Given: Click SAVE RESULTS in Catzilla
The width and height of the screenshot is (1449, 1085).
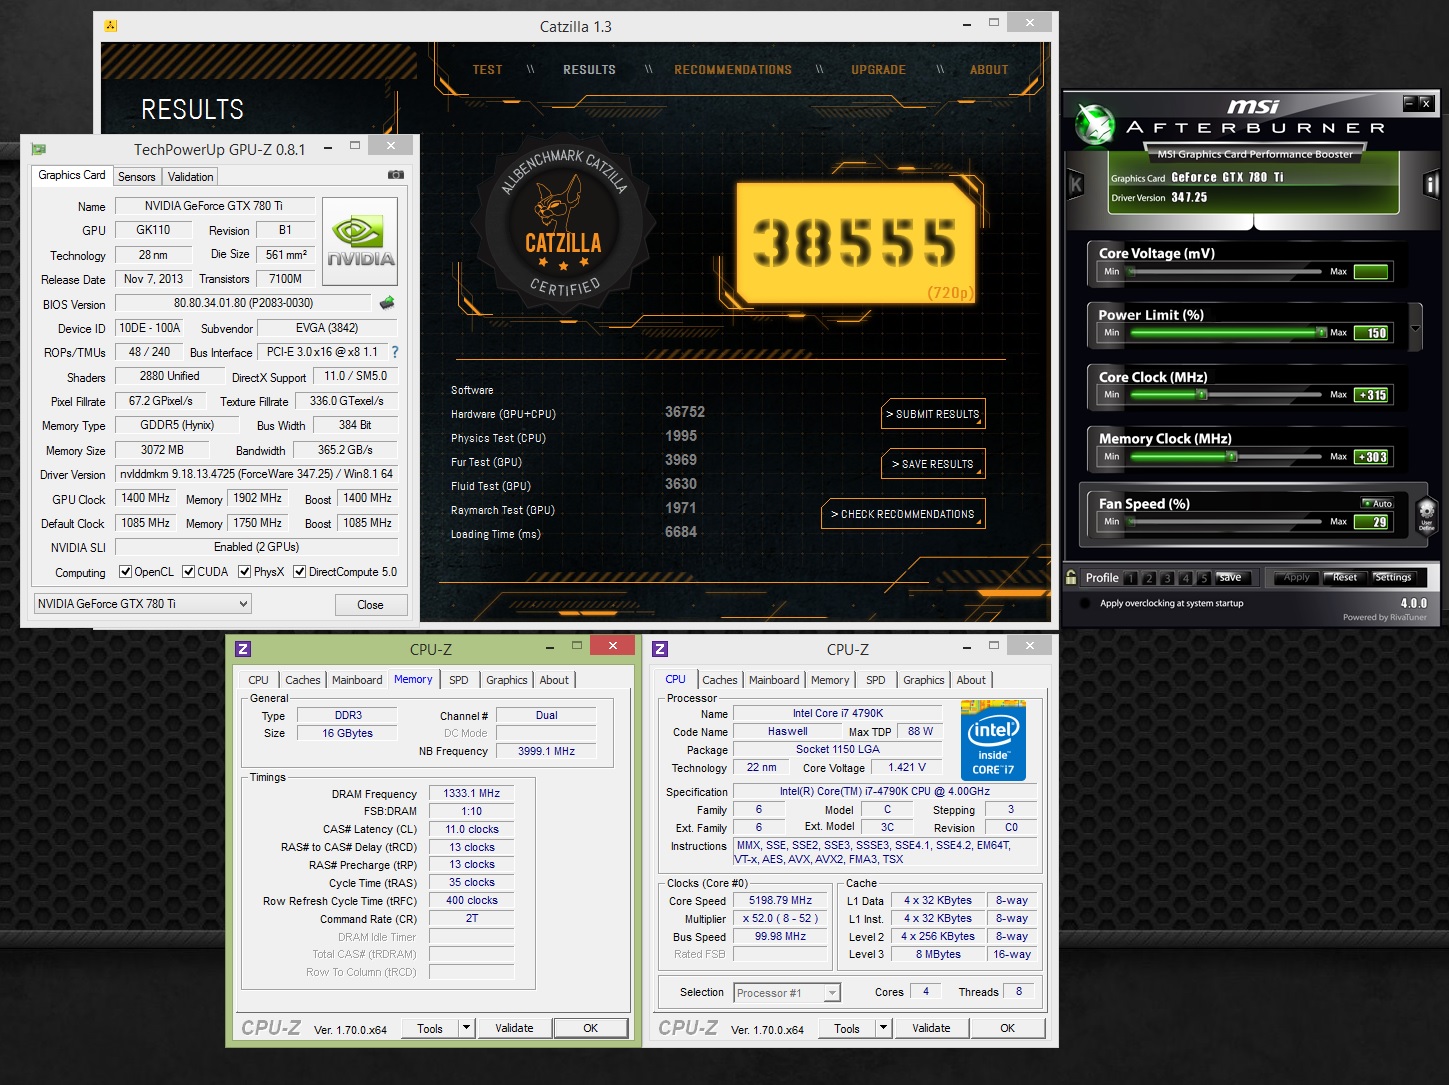Looking at the screenshot, I should (933, 464).
